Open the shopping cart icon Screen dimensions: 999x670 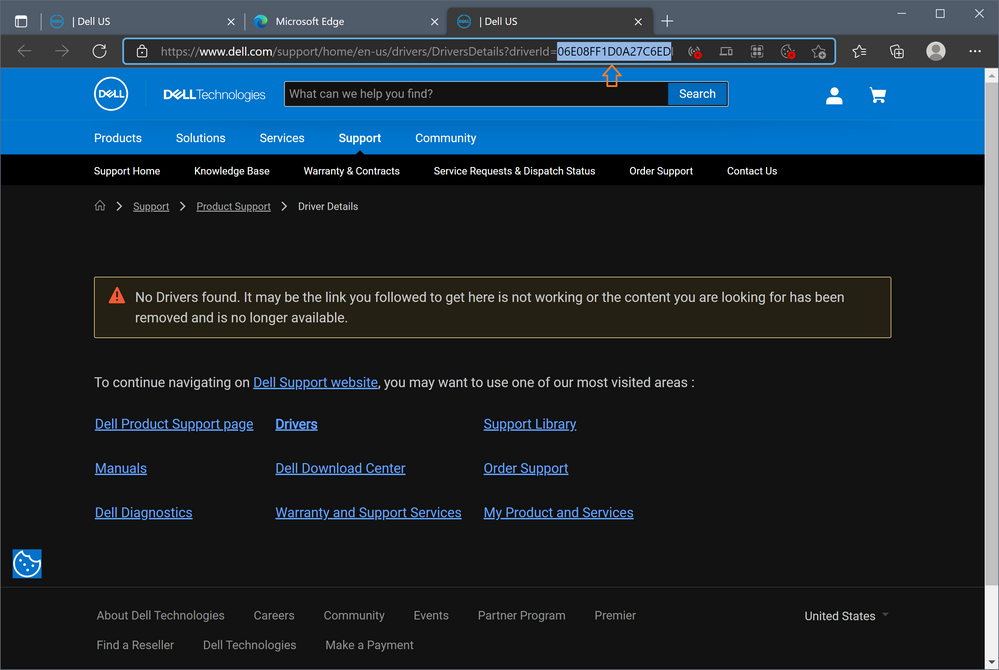tap(878, 96)
